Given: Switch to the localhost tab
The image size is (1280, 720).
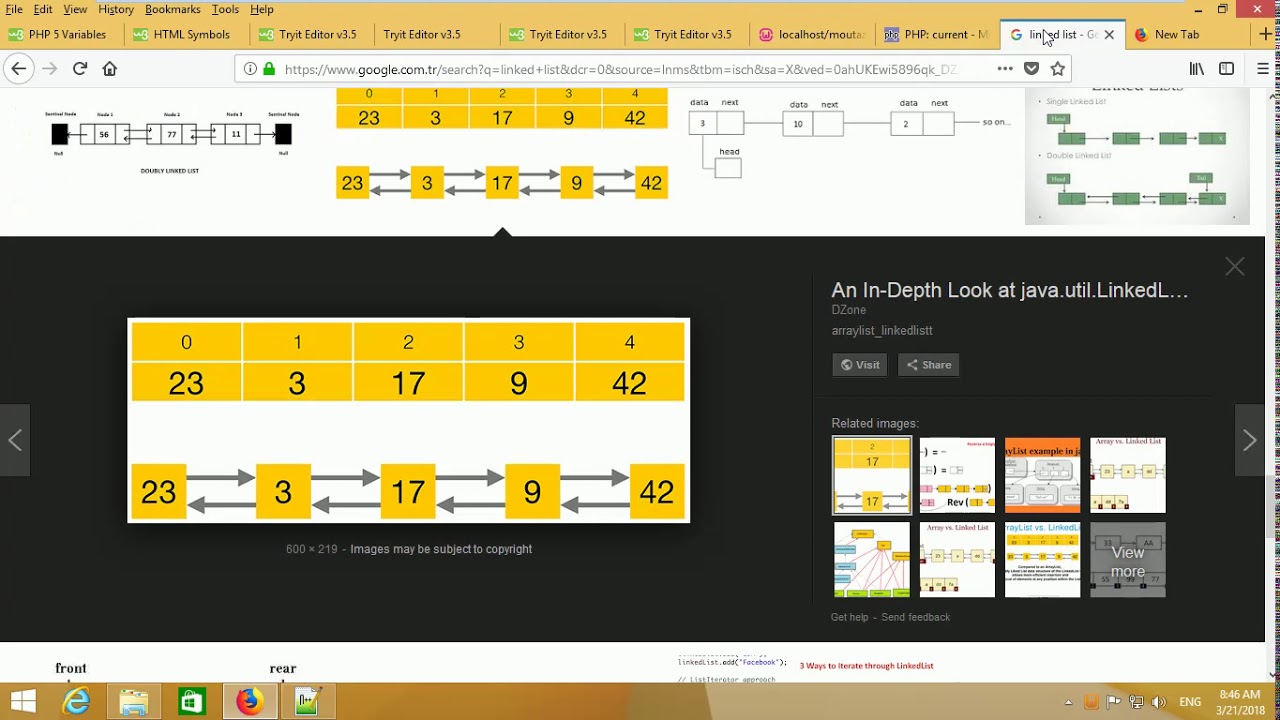Looking at the screenshot, I should point(814,34).
